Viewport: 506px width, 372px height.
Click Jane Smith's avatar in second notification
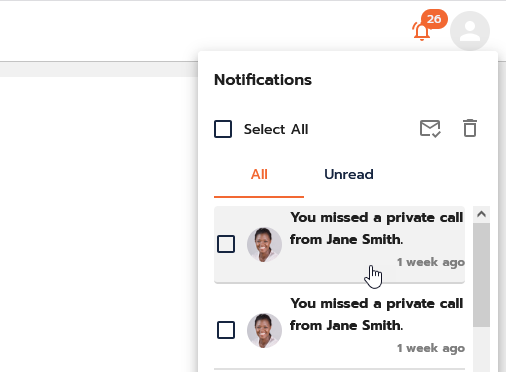coord(264,330)
